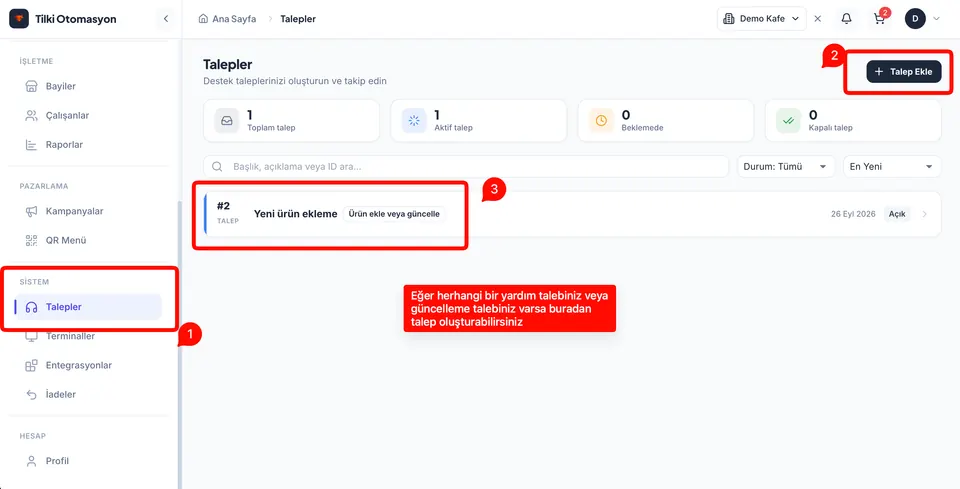This screenshot has width=960, height=489.
Task: Click the Kapalı talep stat card
Action: (x=853, y=121)
